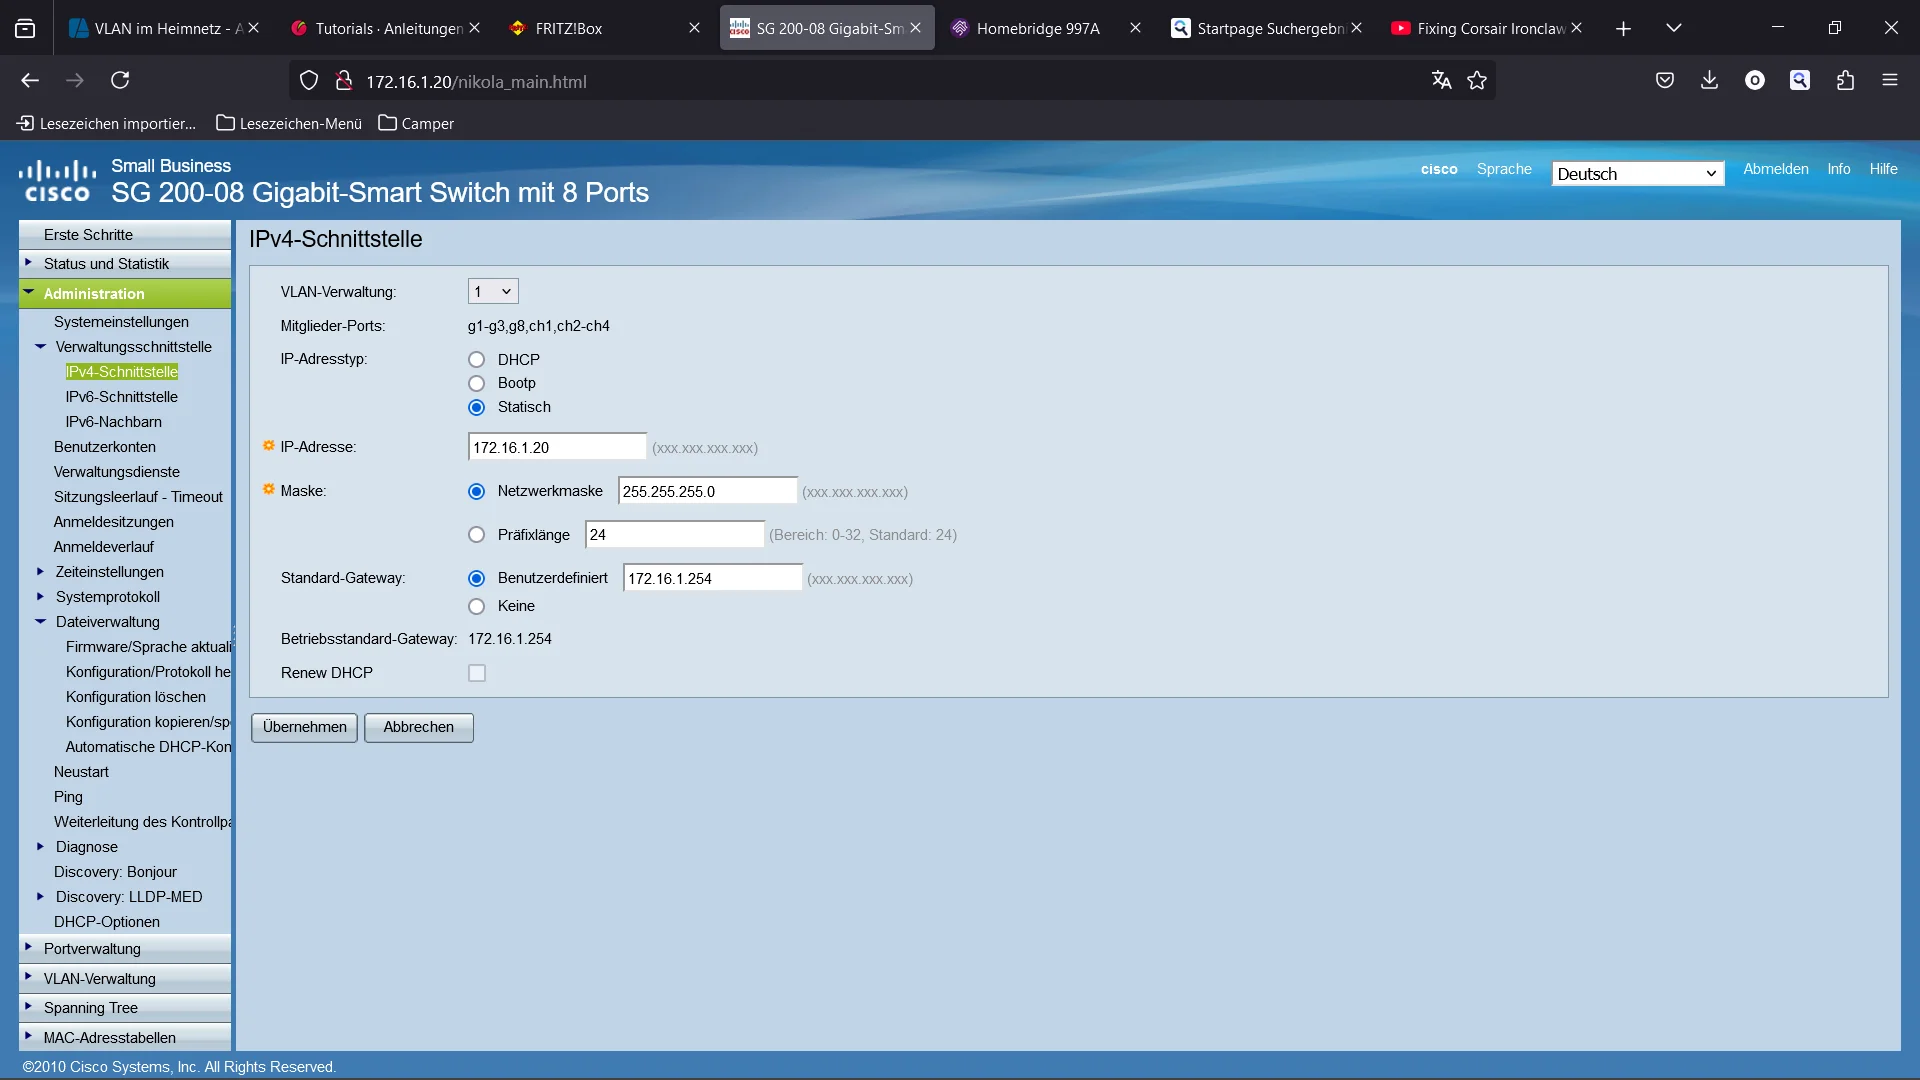1920x1080 pixels.
Task: Expand Discovery: LLDP-MED tree node
Action: pos(41,897)
